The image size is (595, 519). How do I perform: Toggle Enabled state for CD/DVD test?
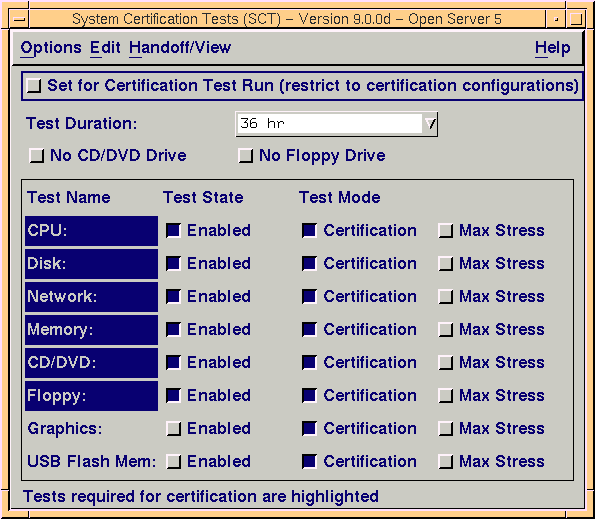coord(173,363)
